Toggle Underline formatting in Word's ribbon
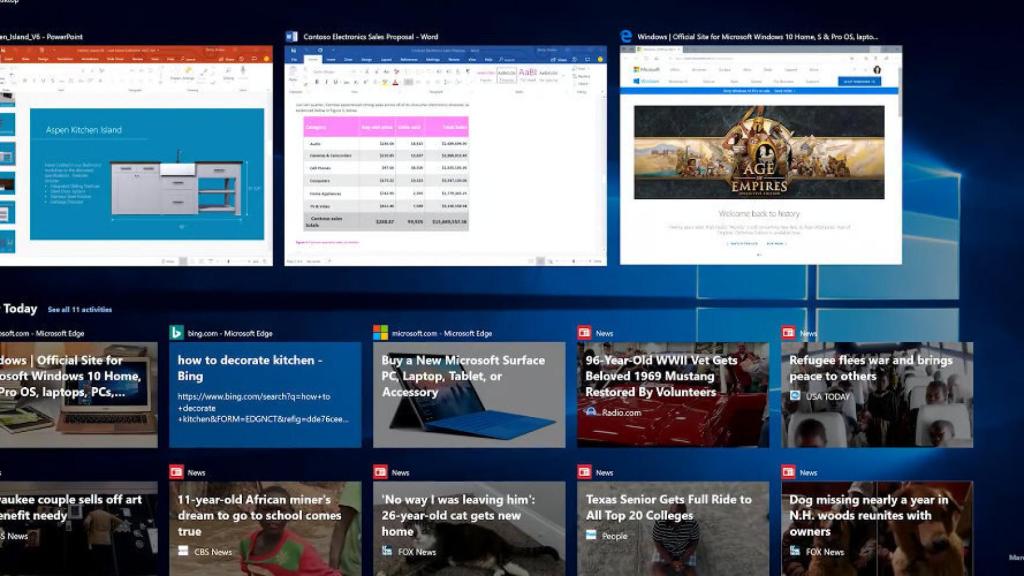This screenshot has width=1024, height=576. click(335, 81)
